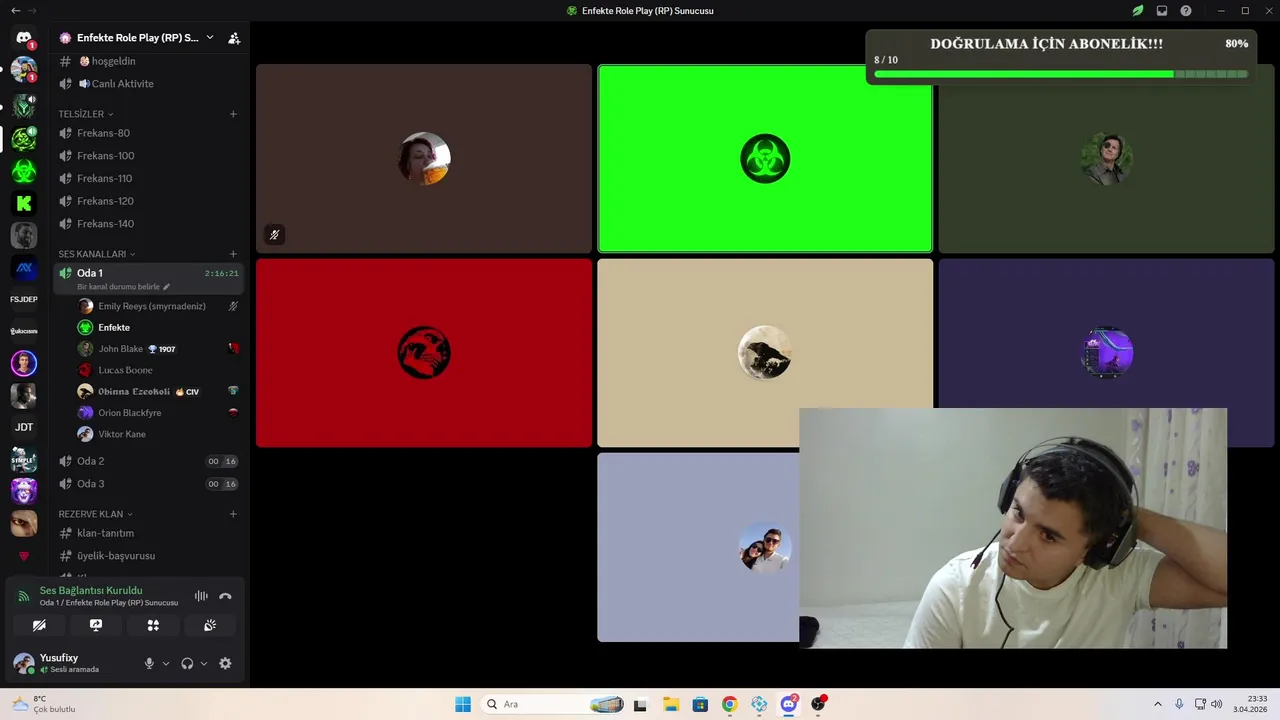Open Discord inbox in title bar
This screenshot has height=720, width=1280.
1162,11
